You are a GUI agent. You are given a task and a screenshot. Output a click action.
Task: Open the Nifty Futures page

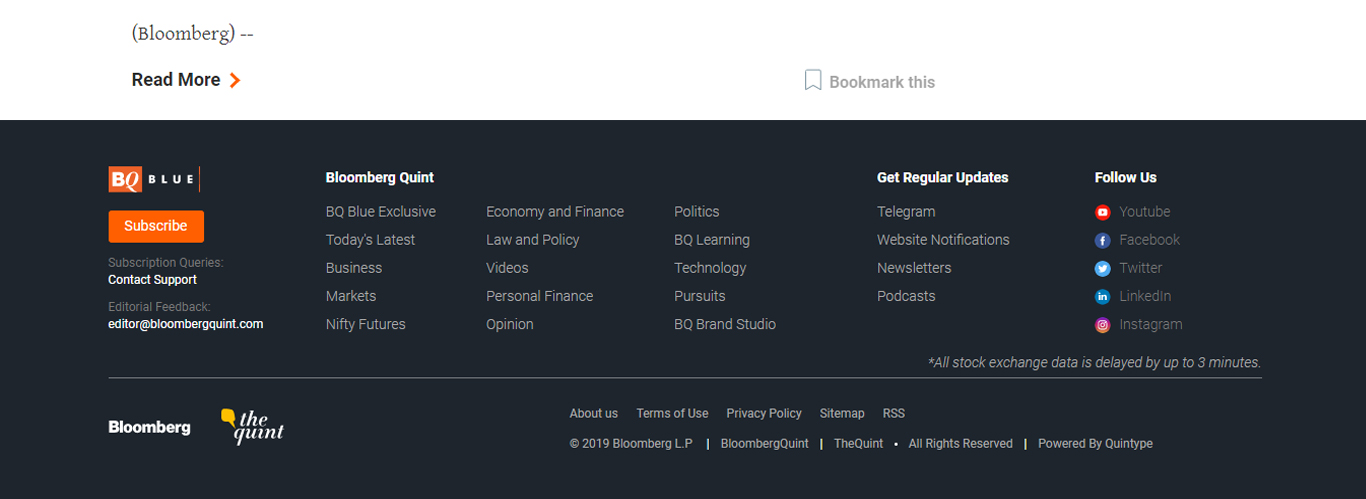click(365, 324)
